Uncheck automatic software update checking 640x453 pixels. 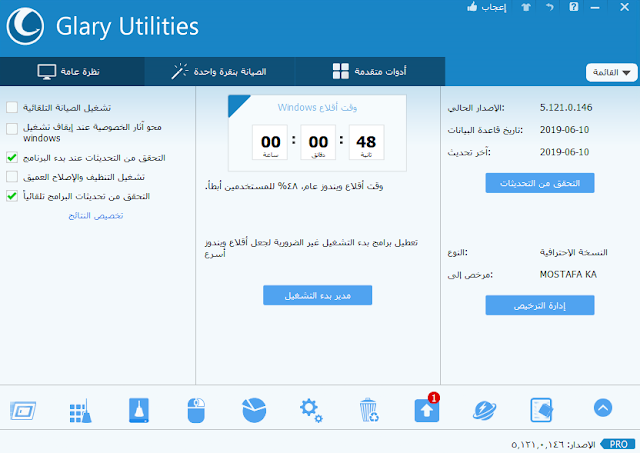(12, 196)
